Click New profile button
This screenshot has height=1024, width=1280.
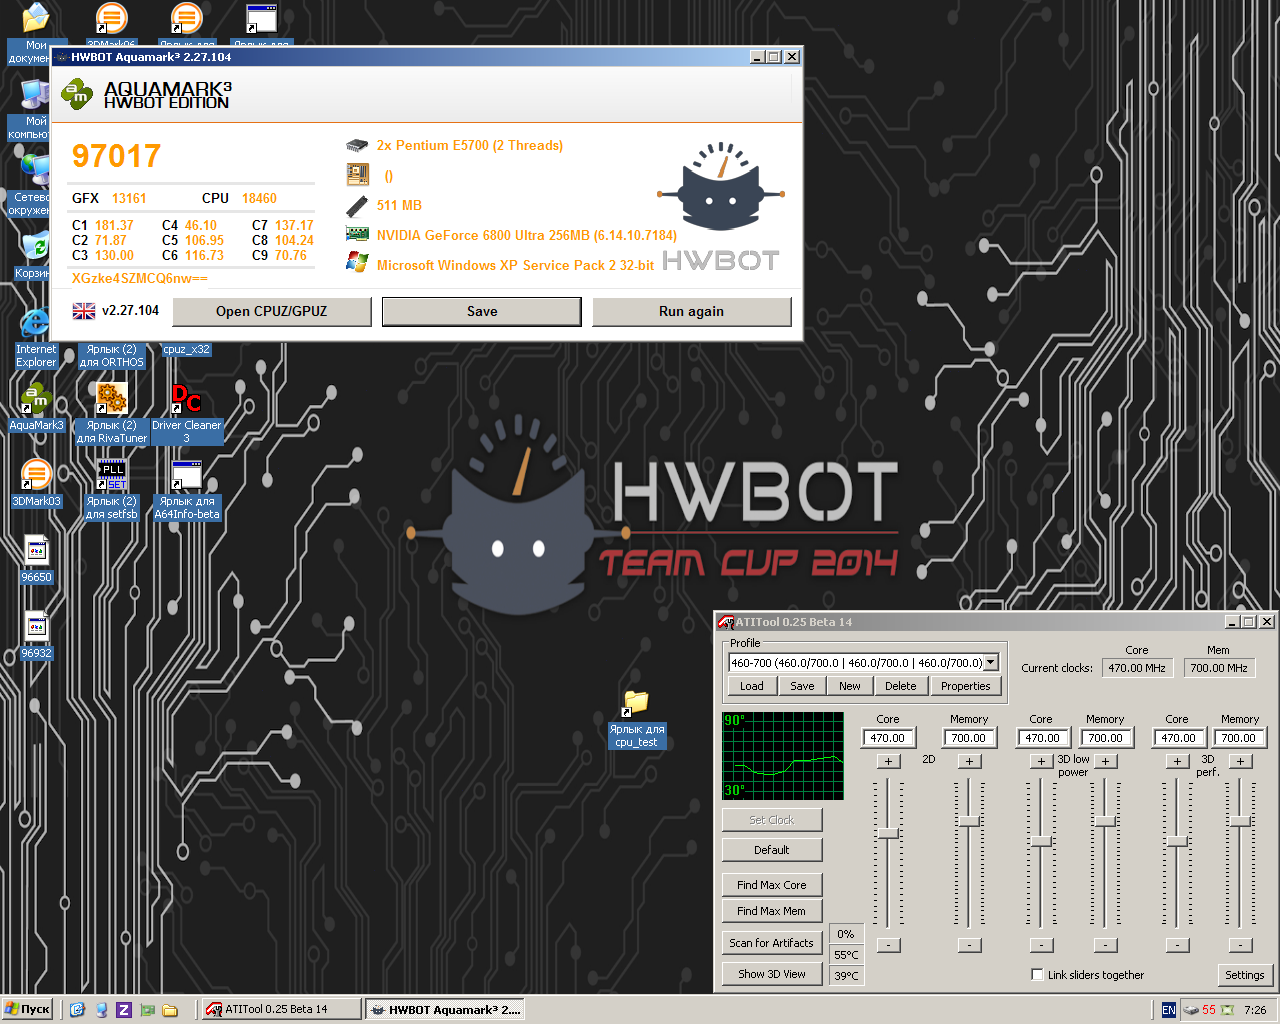coord(850,686)
